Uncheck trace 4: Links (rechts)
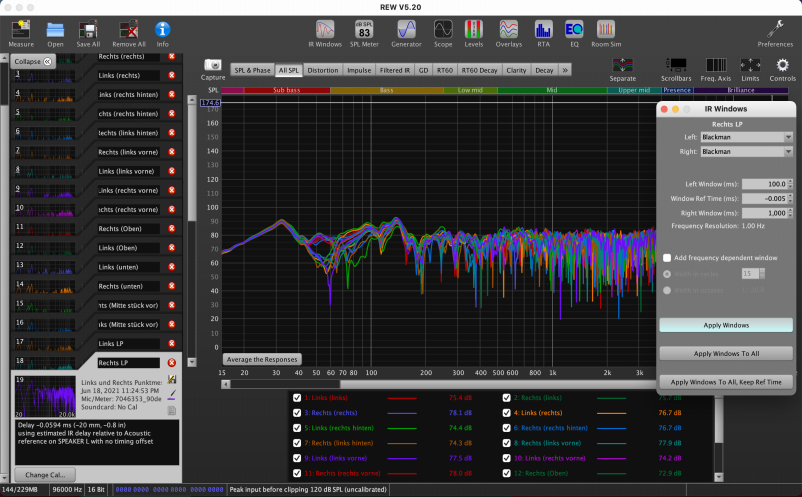802x497 pixels. (x=506, y=413)
